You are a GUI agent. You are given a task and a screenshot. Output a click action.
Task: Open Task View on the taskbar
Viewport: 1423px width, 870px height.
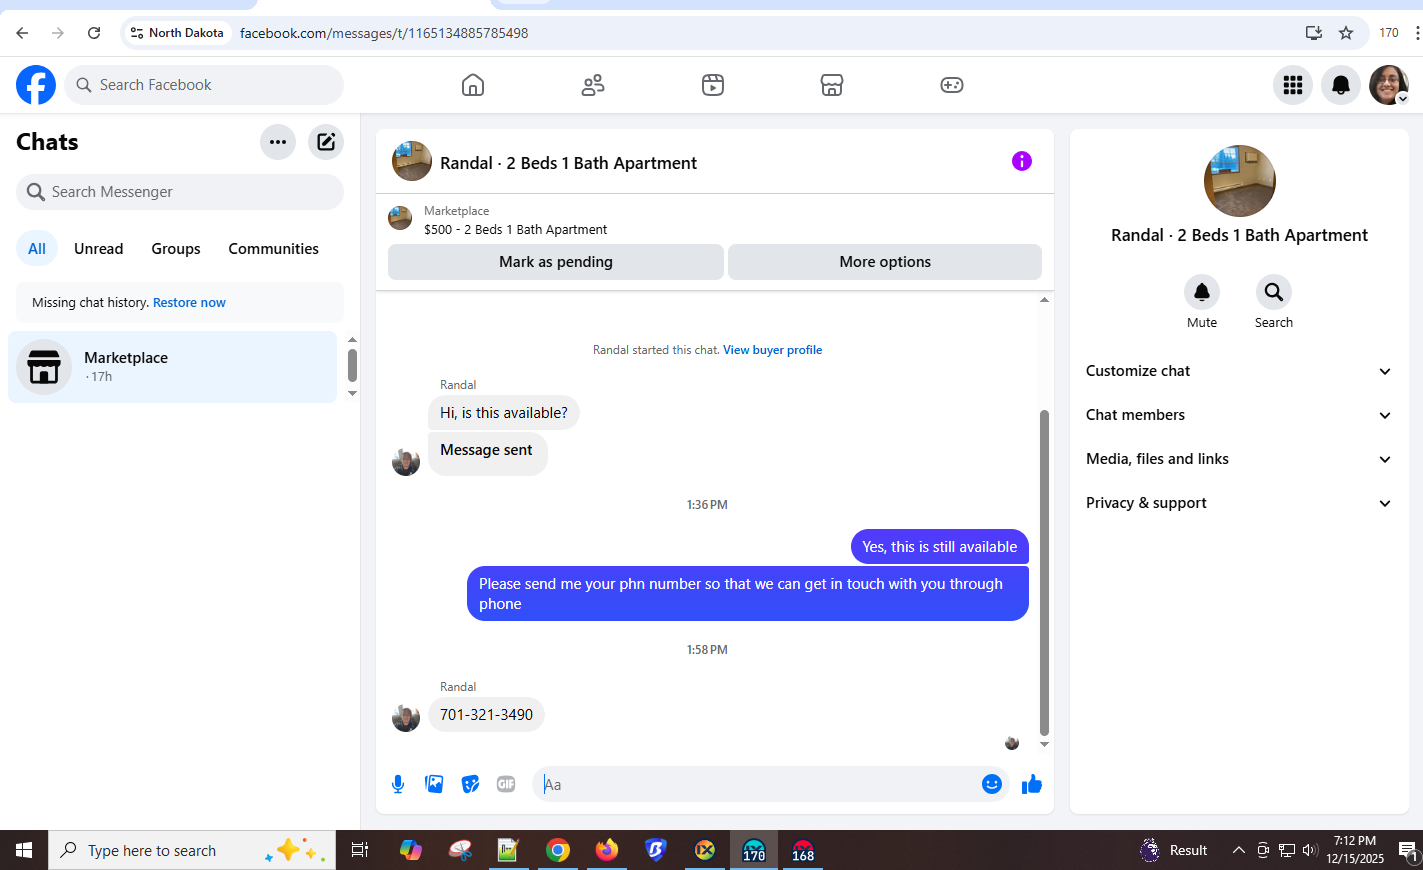coord(360,850)
